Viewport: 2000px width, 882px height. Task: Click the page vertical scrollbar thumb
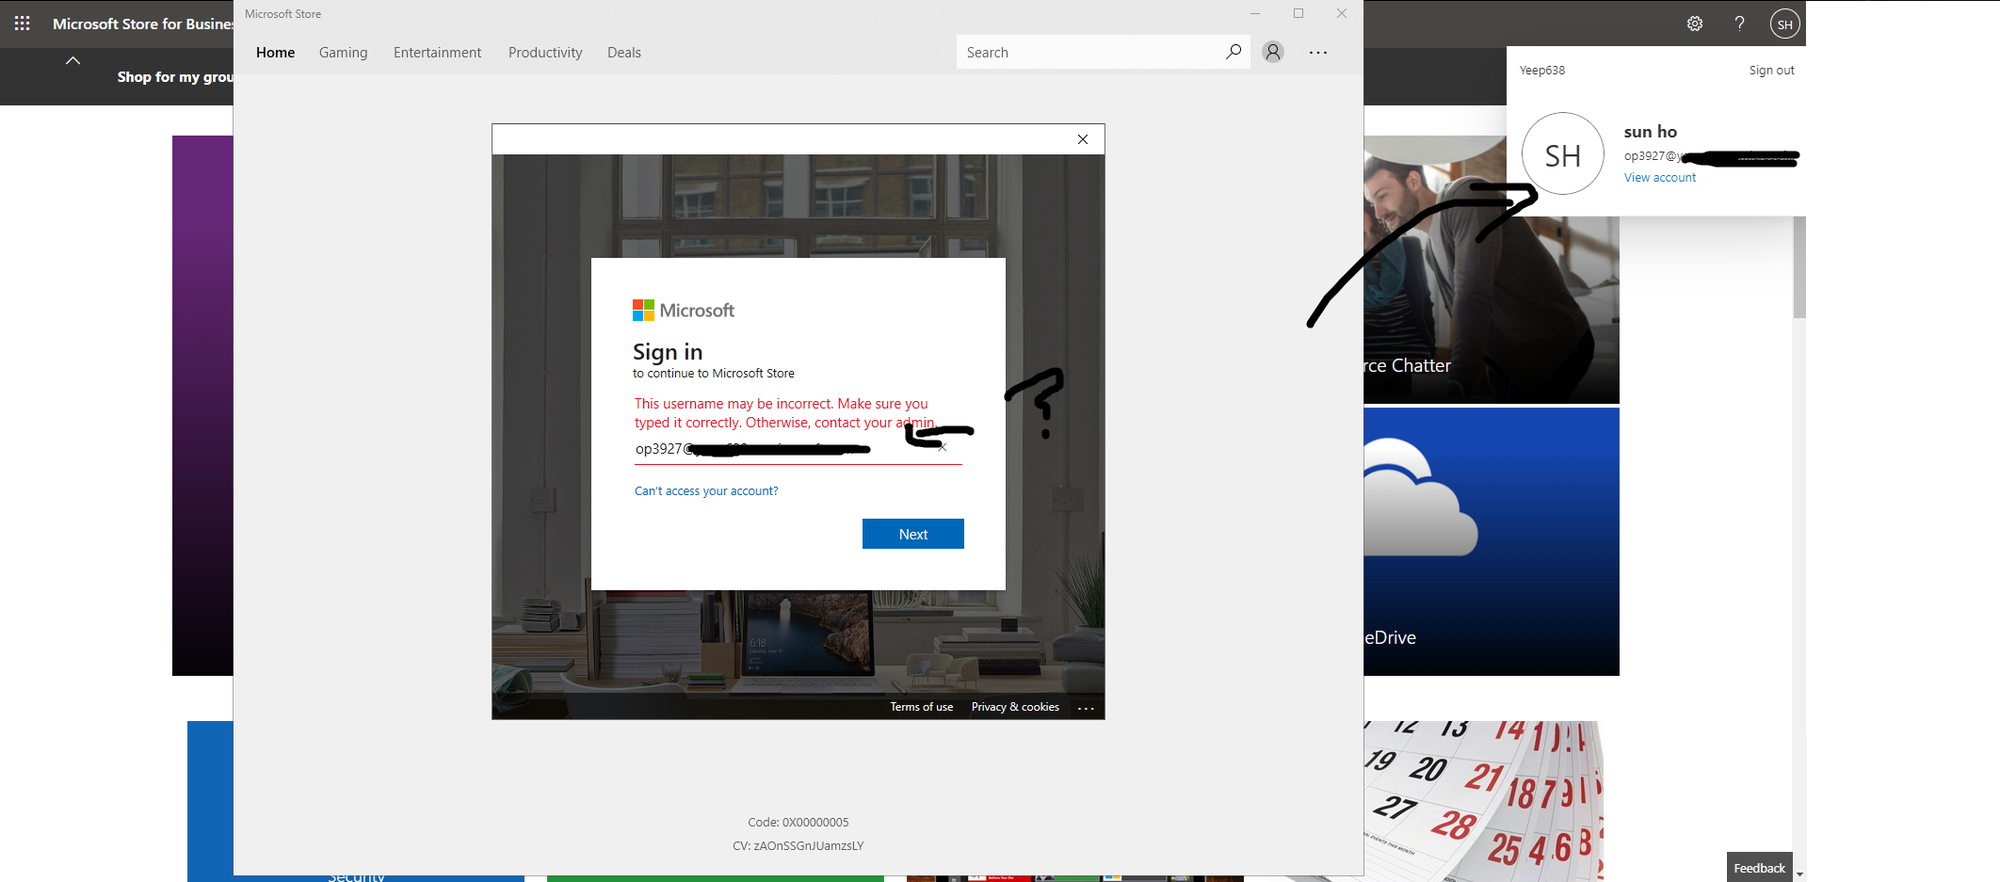1799,267
